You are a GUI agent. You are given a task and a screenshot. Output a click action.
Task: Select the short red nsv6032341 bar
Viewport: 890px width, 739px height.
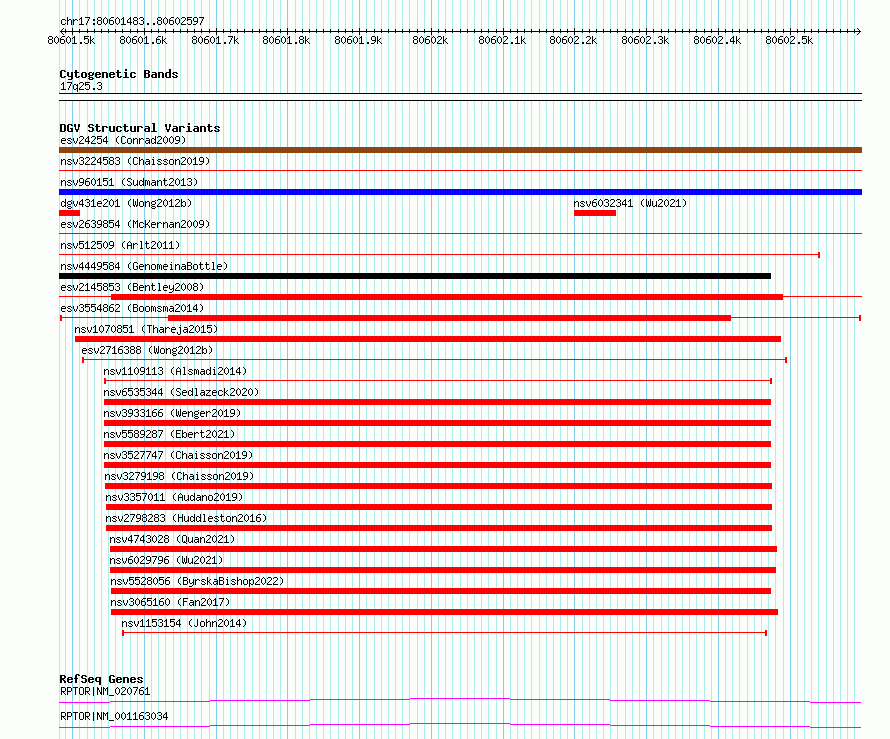click(x=595, y=213)
